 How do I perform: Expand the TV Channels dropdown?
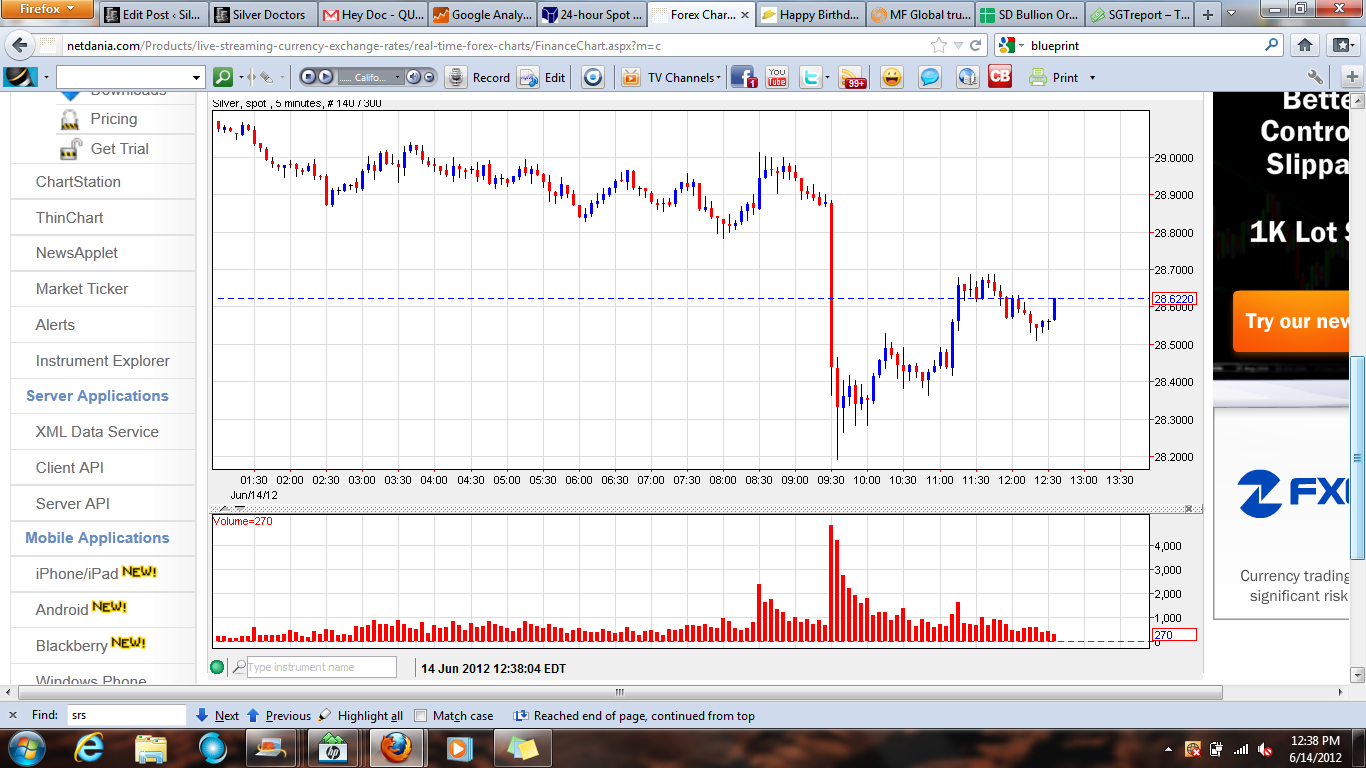(683, 77)
